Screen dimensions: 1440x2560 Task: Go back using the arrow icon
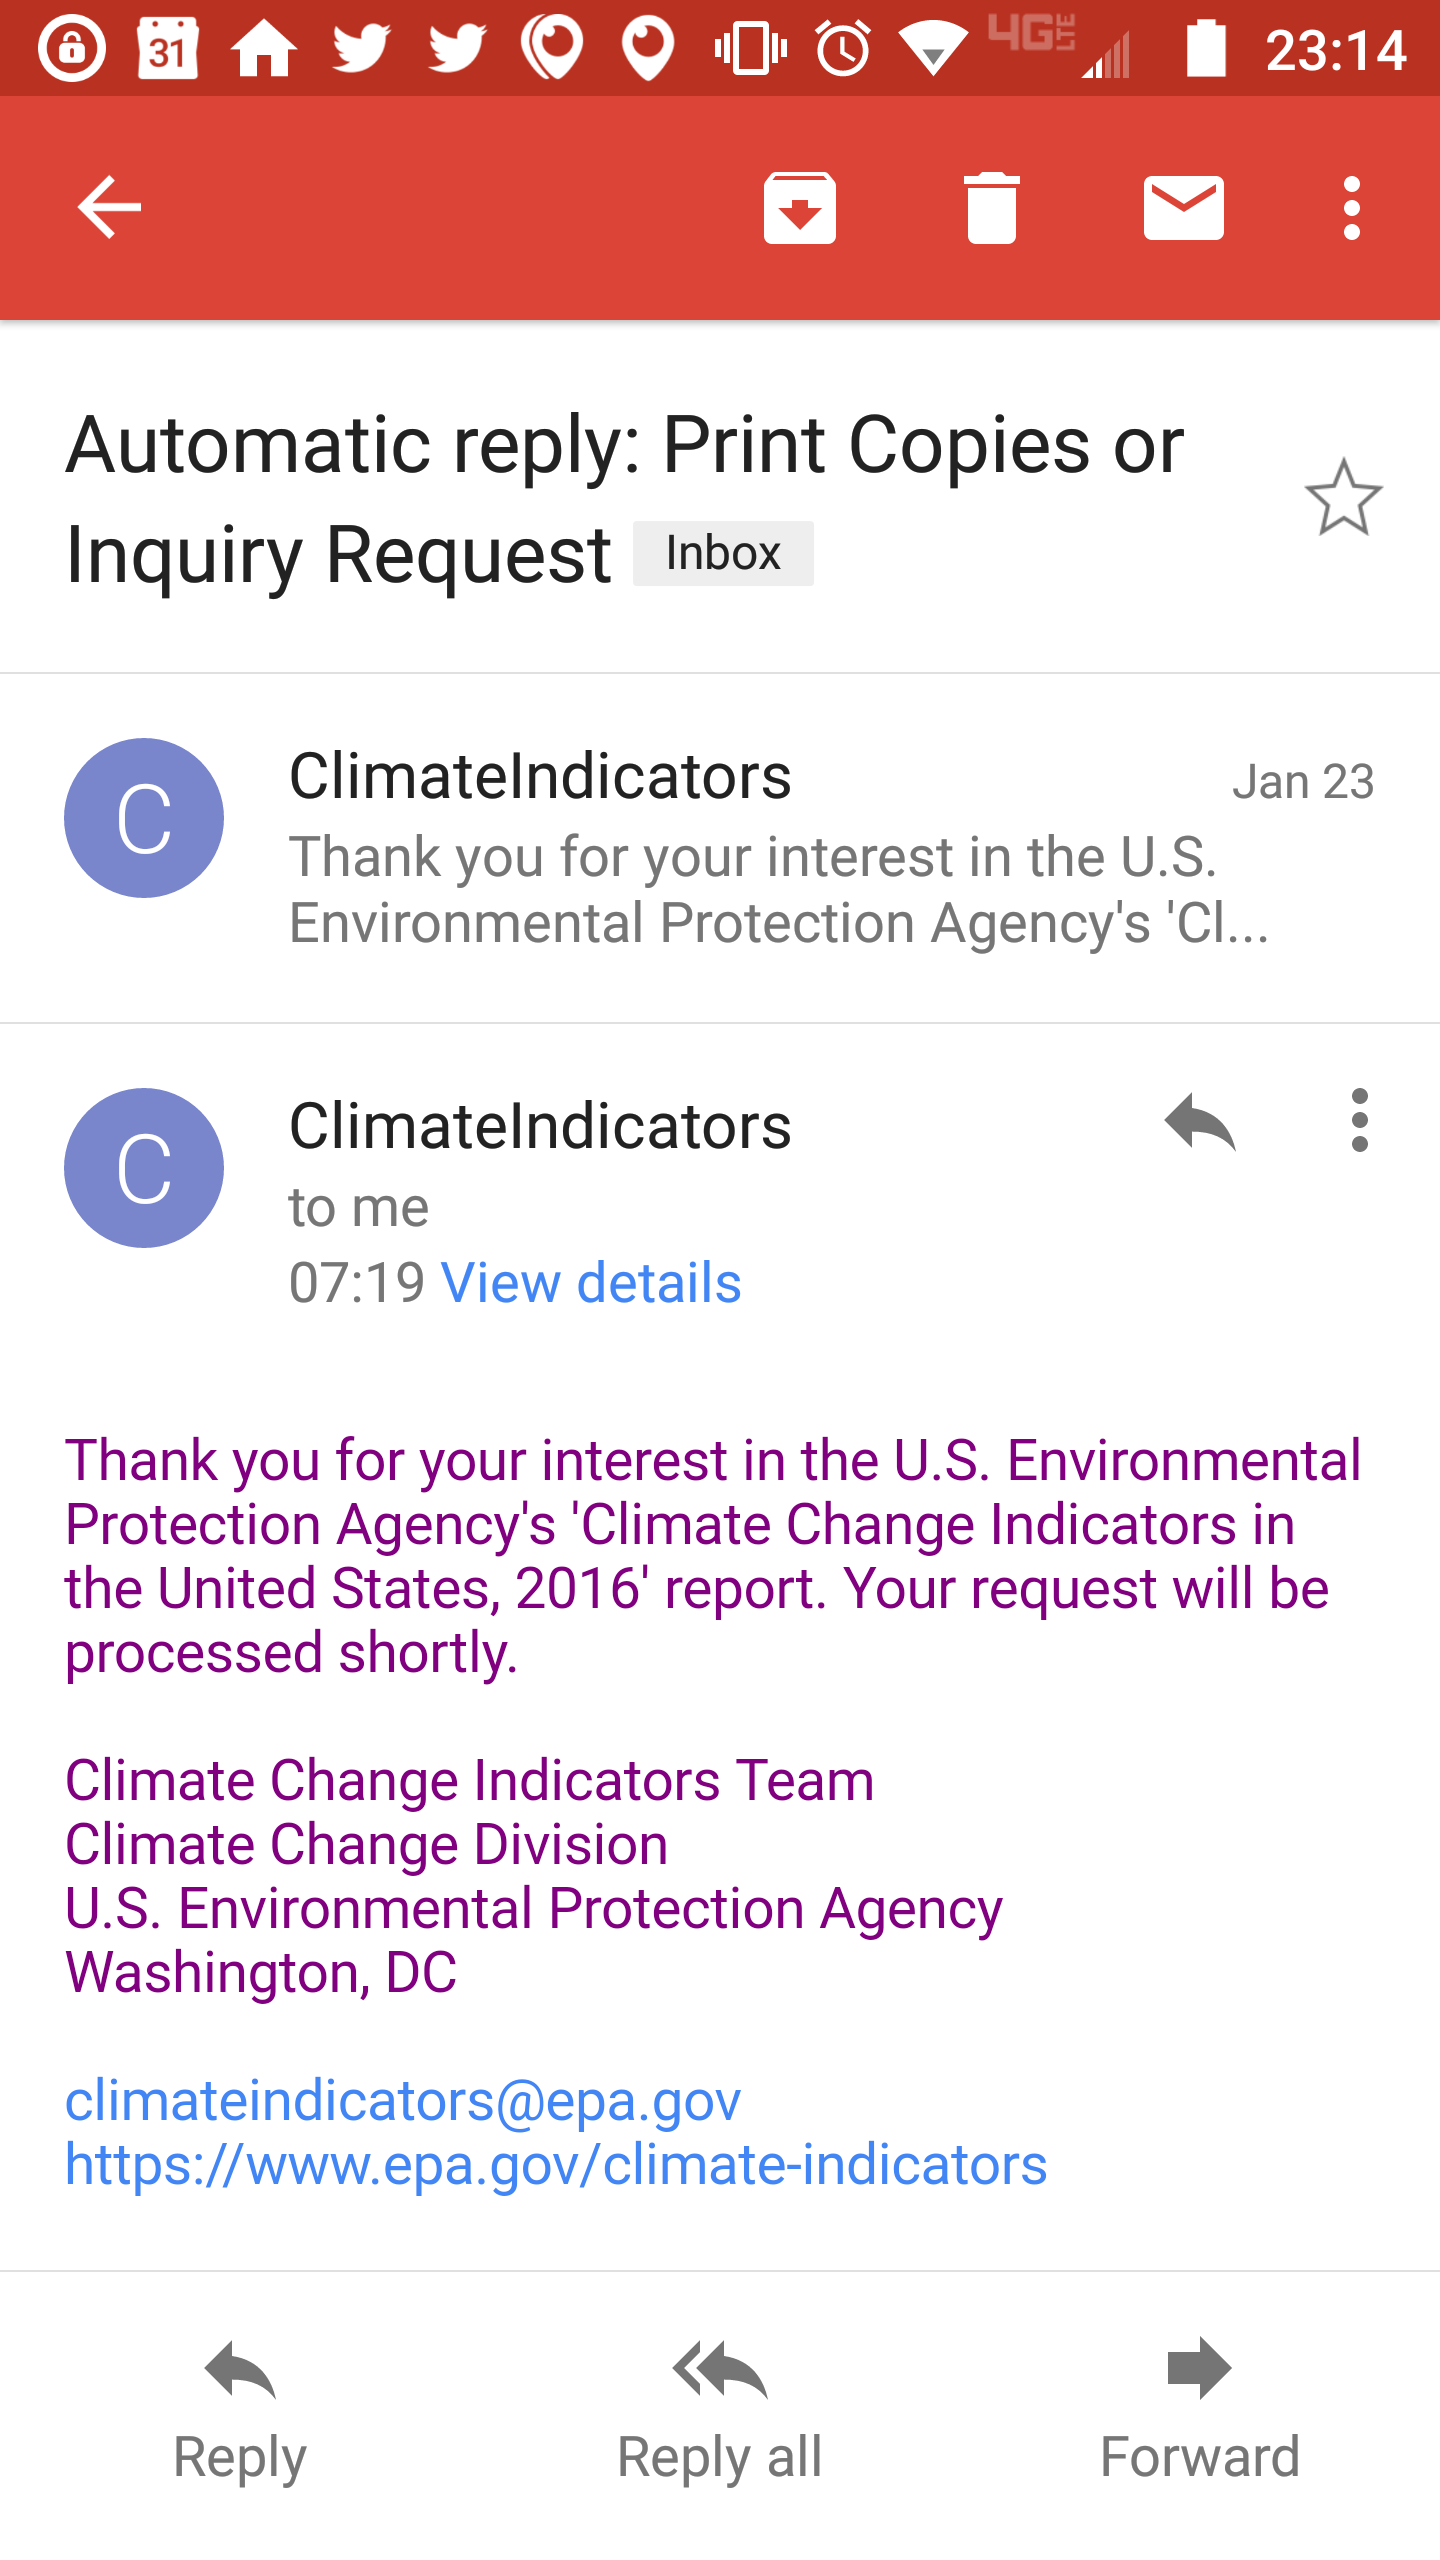[110, 208]
